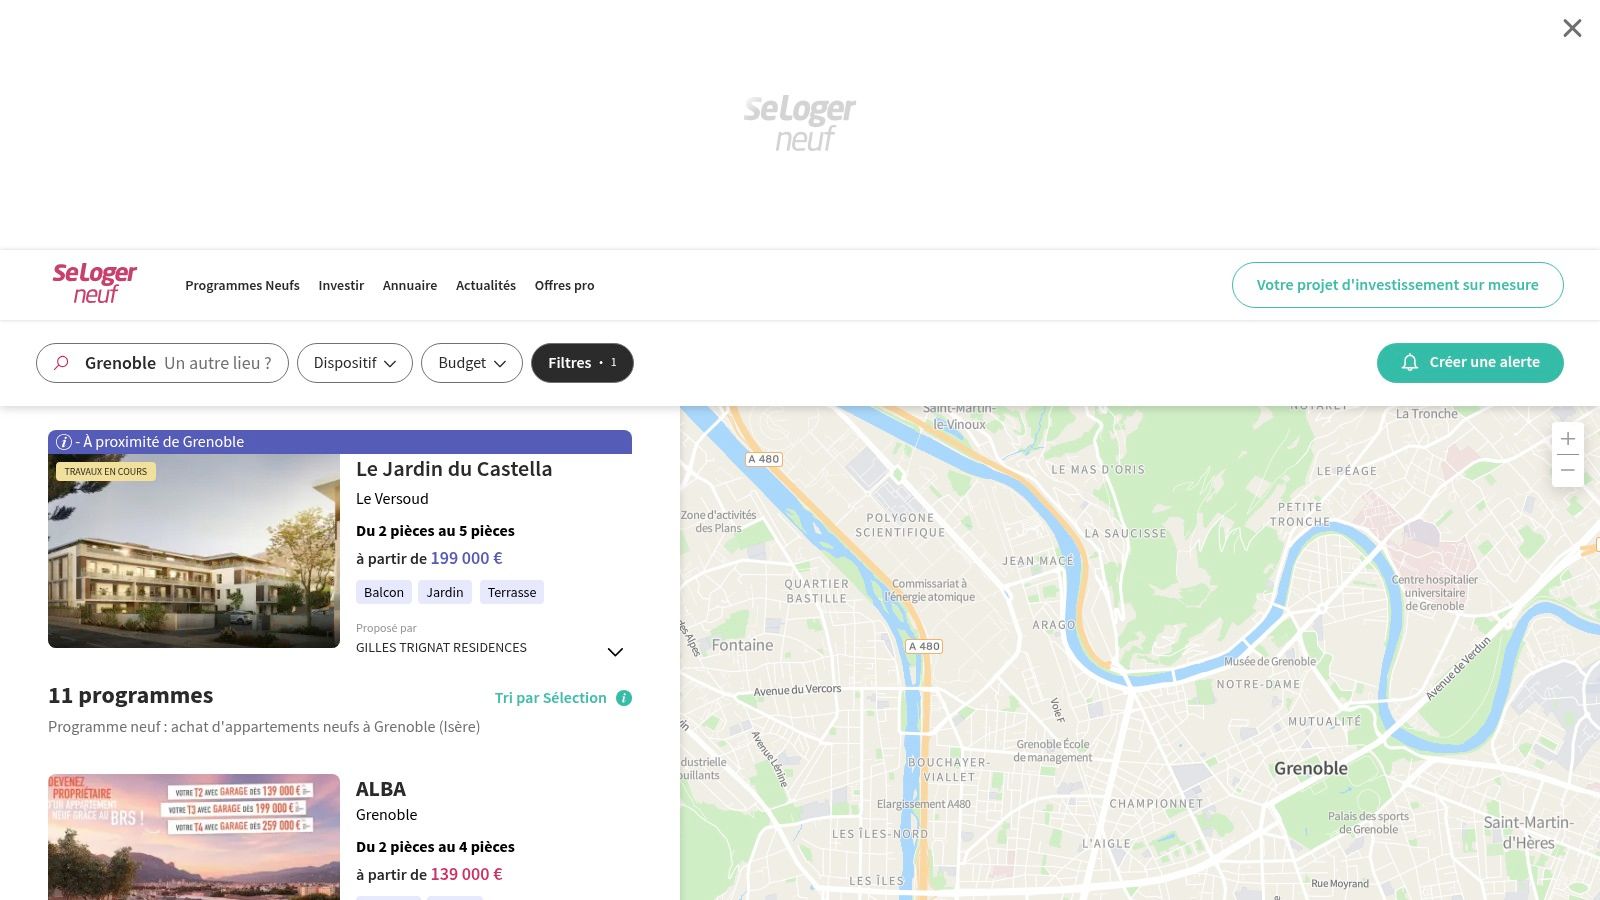Open the ALBA program thumbnail image
Screen dimensions: 1600x900
coord(194,837)
